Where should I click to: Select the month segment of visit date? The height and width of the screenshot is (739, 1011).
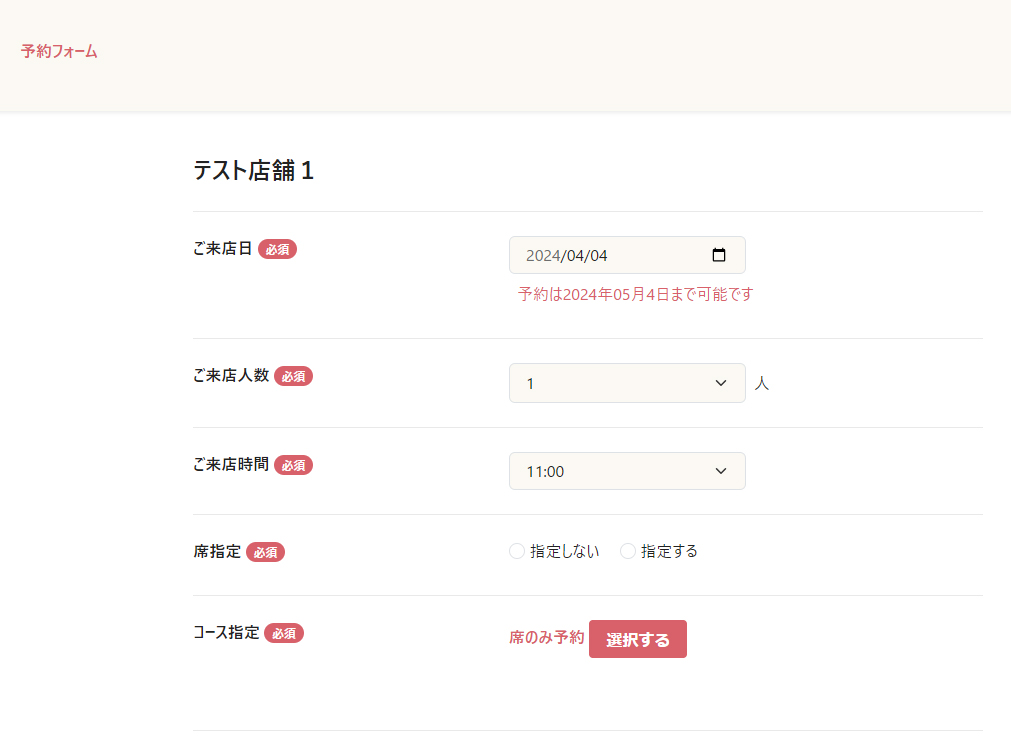[x=574, y=255]
